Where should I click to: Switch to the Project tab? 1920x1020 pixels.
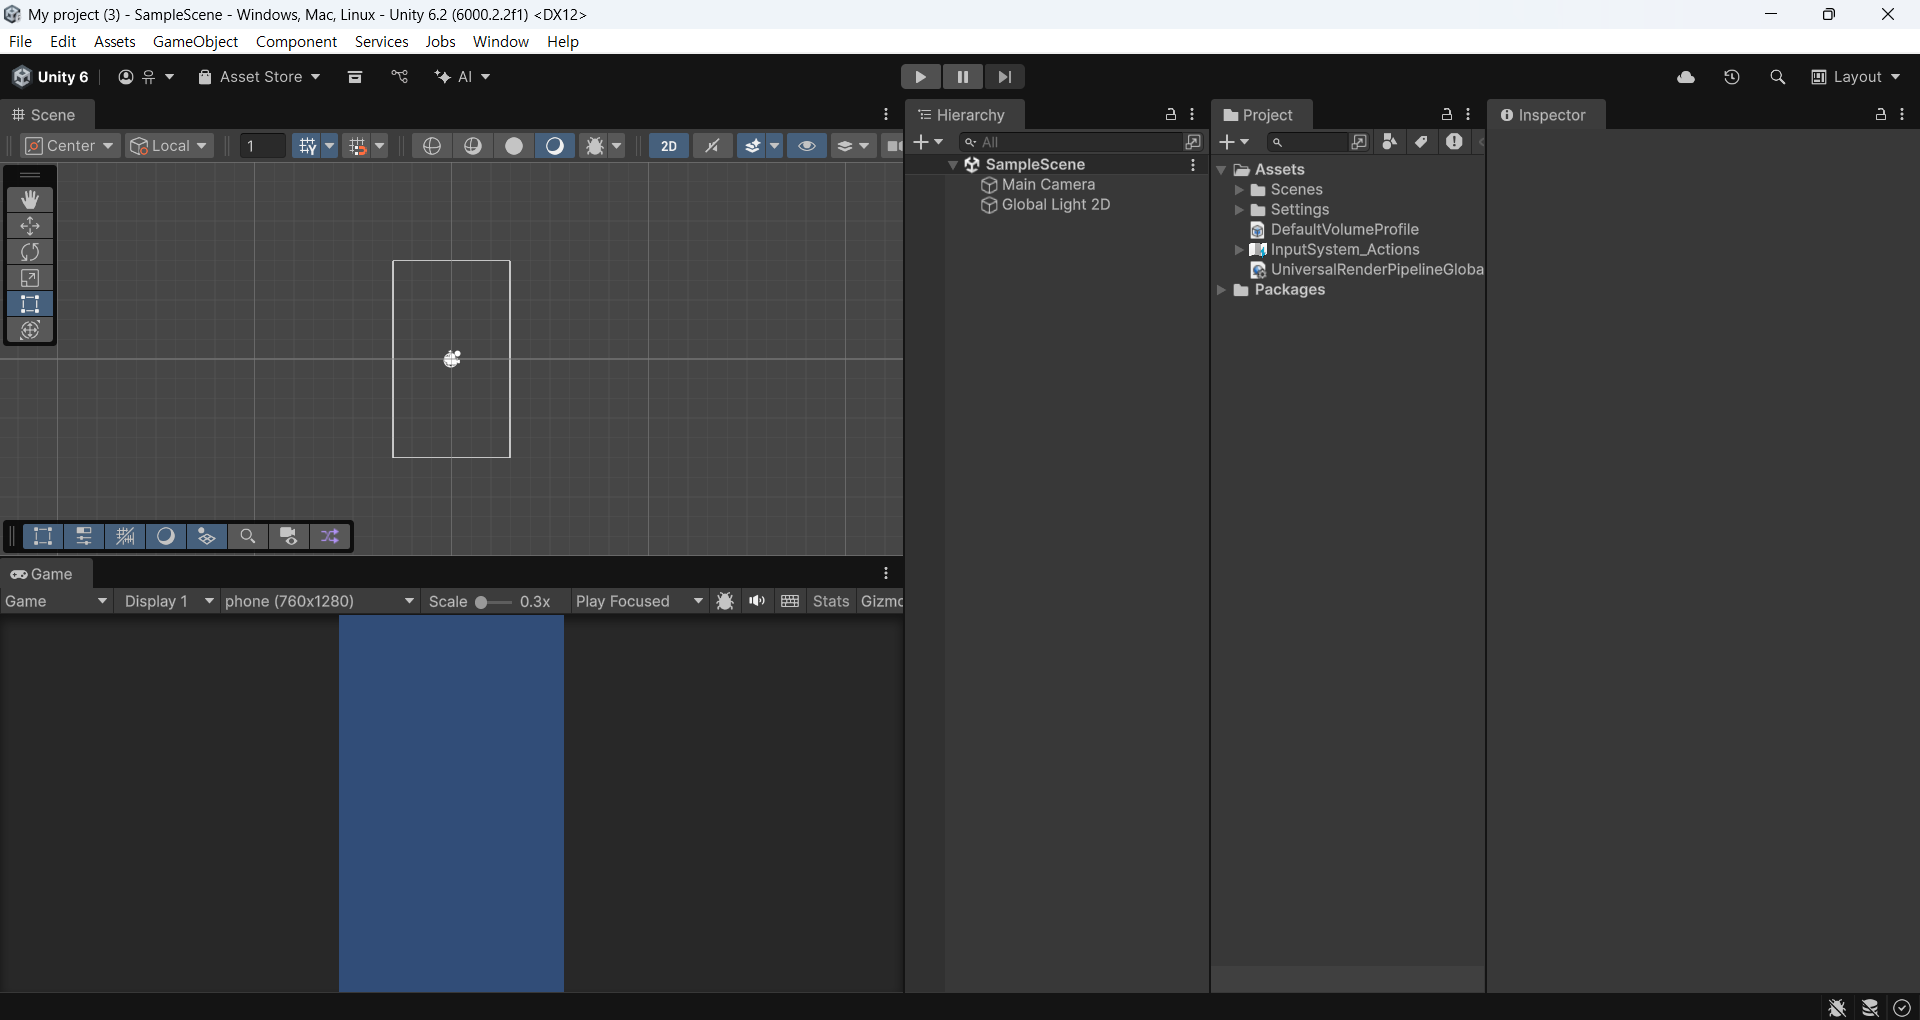[x=1260, y=115]
